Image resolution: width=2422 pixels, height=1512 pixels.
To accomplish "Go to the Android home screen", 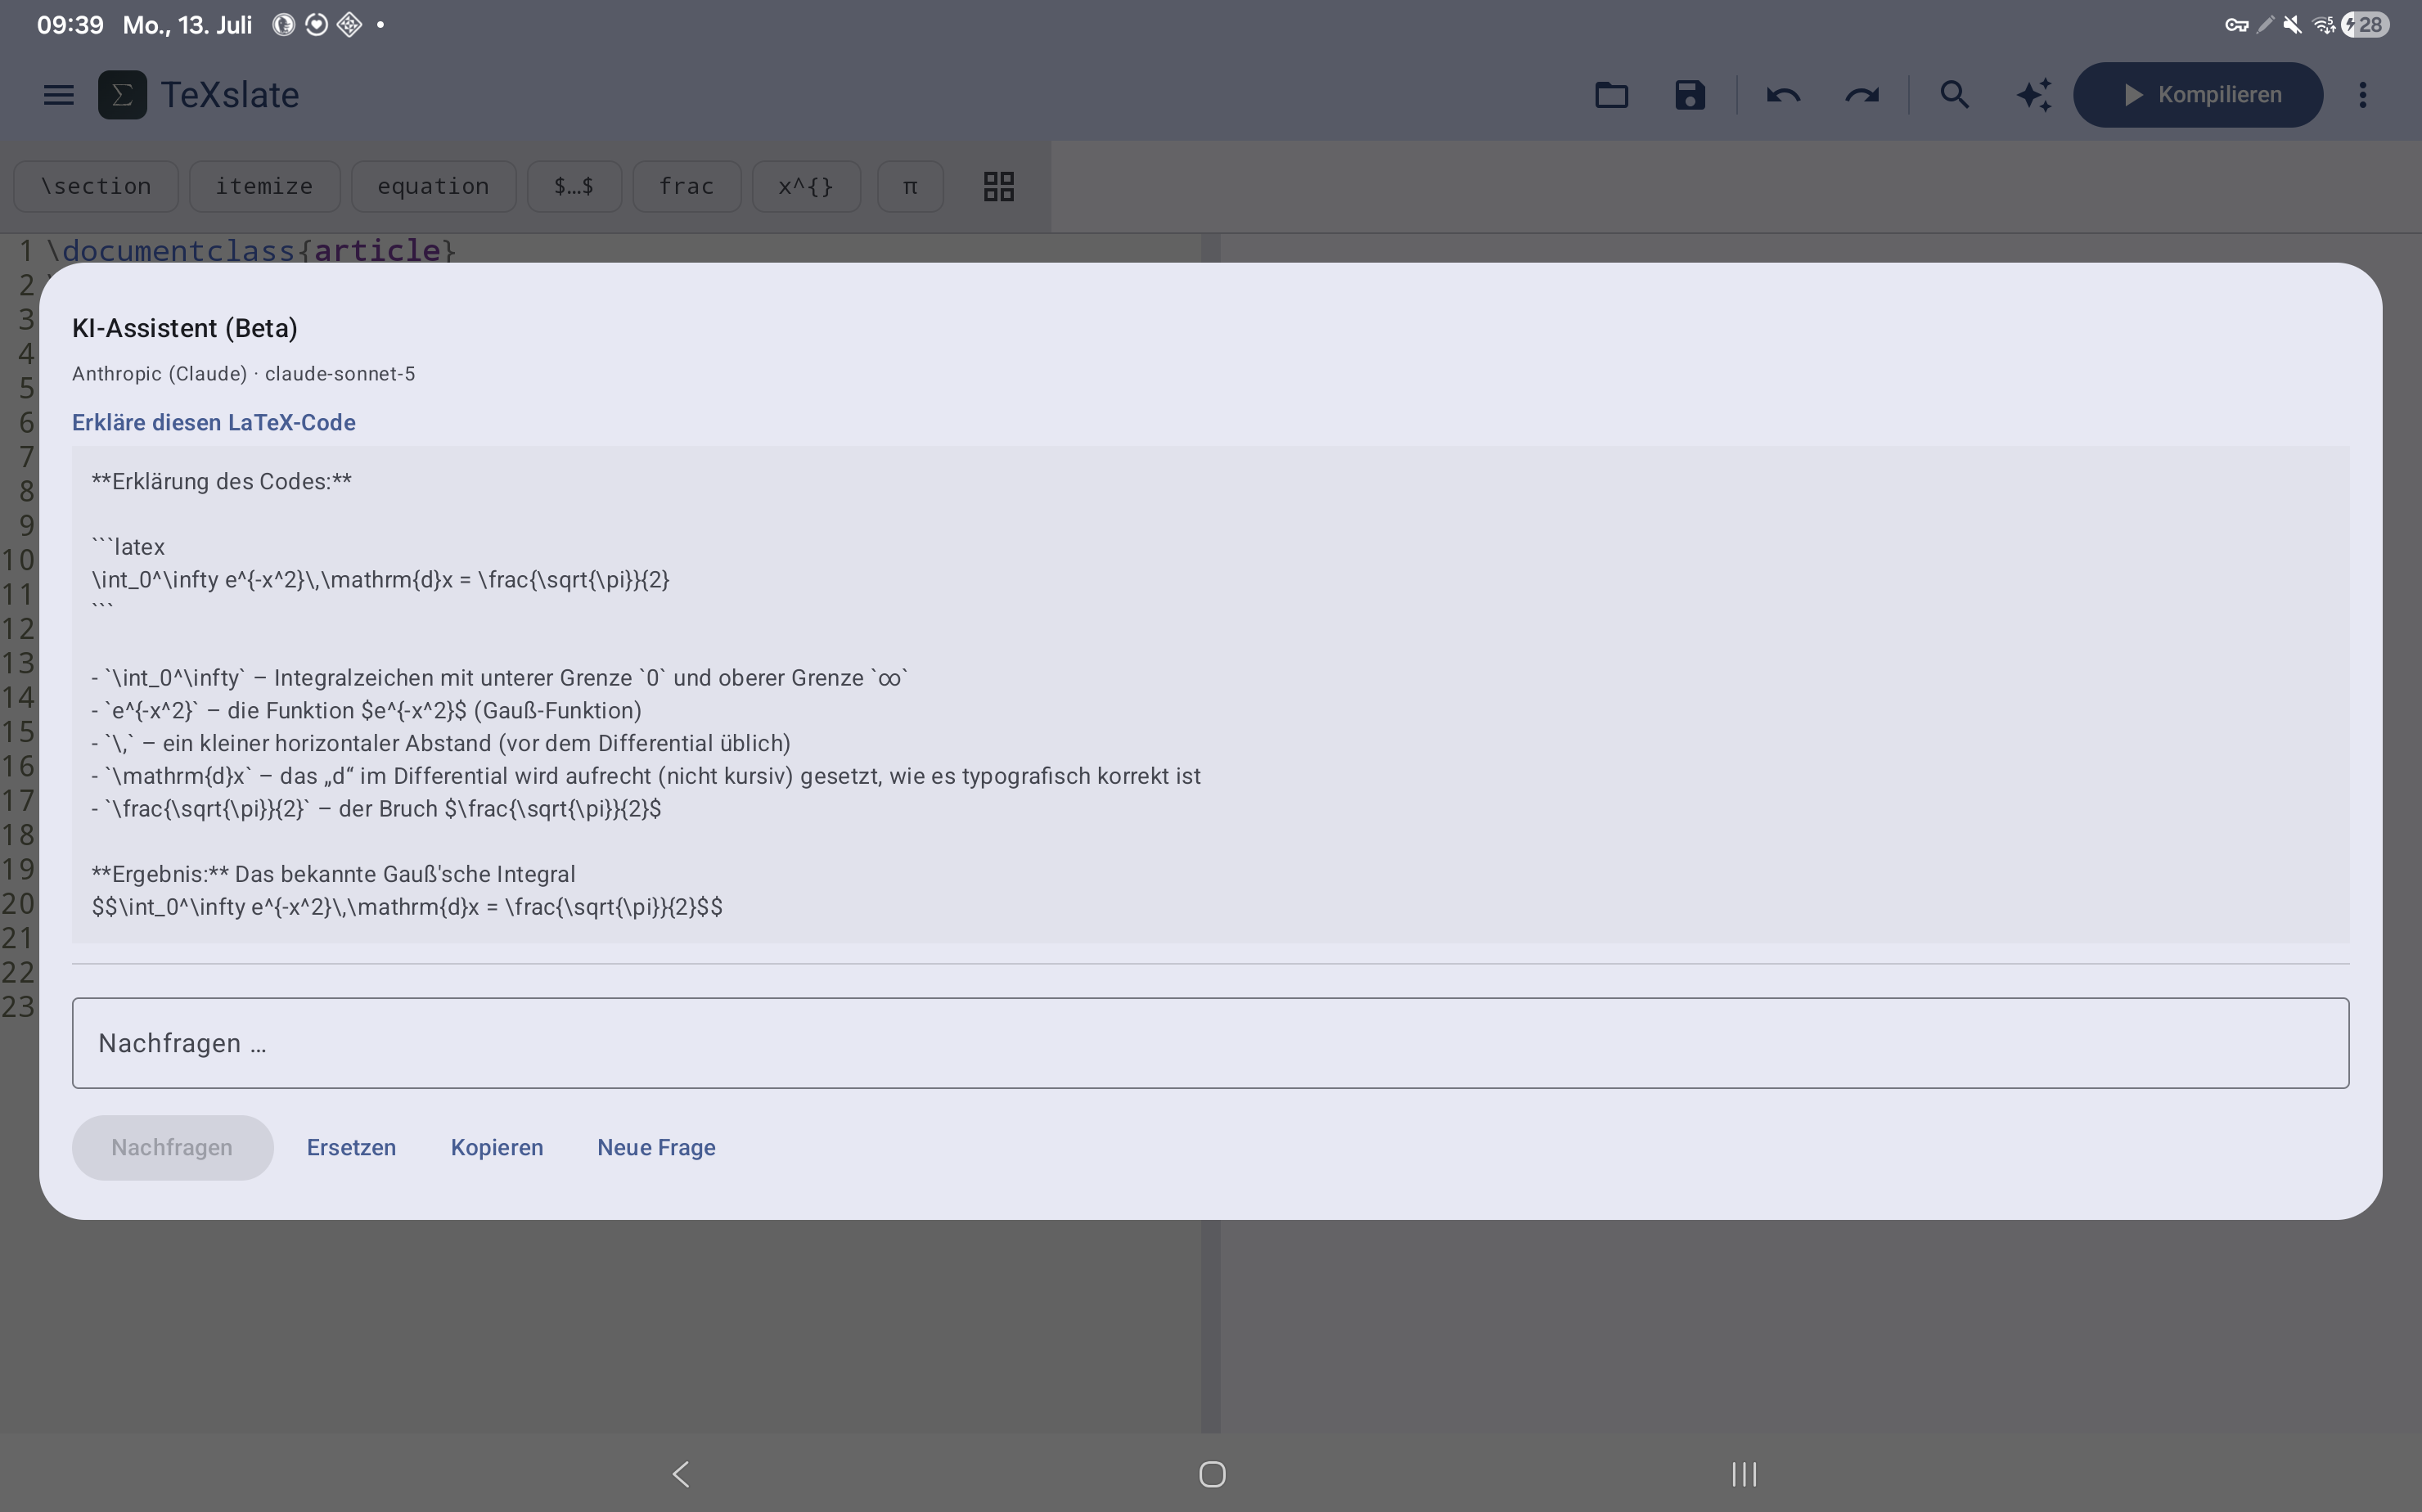I will click(1212, 1474).
